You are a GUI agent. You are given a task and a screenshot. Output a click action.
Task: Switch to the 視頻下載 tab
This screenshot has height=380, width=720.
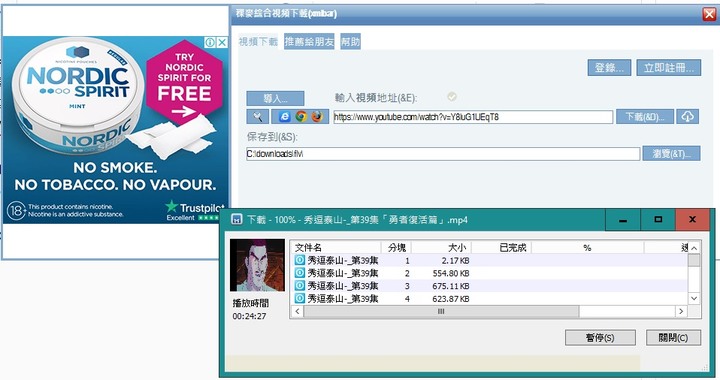[258, 42]
